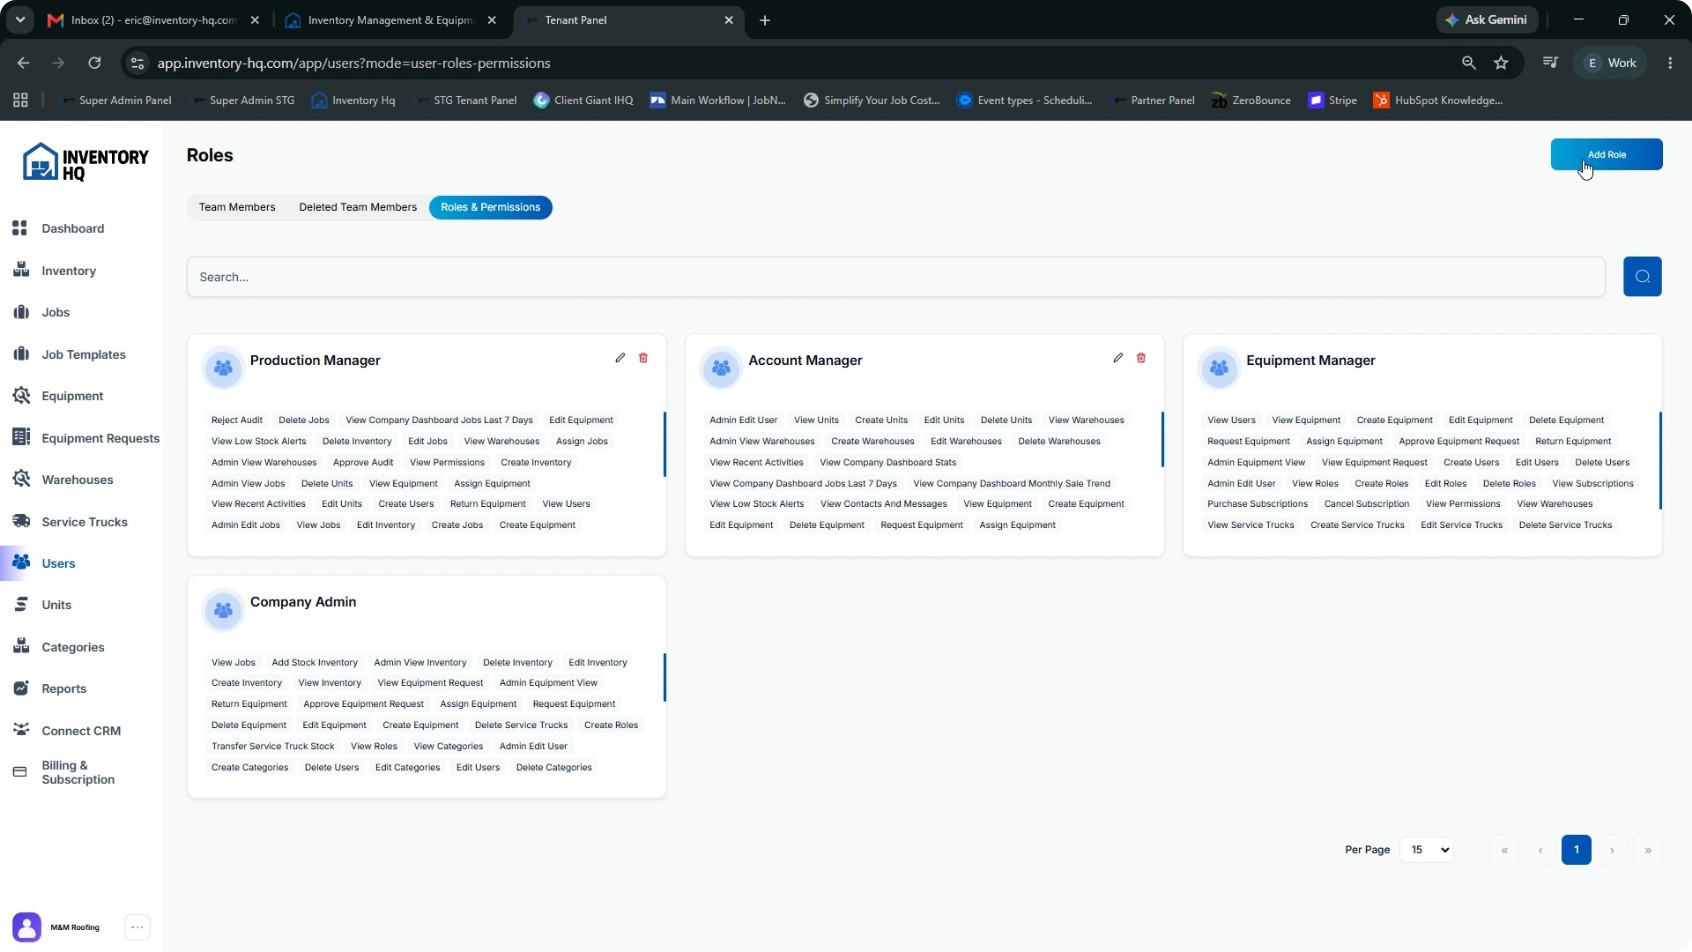Open the Stripe bookmark

tap(1333, 100)
